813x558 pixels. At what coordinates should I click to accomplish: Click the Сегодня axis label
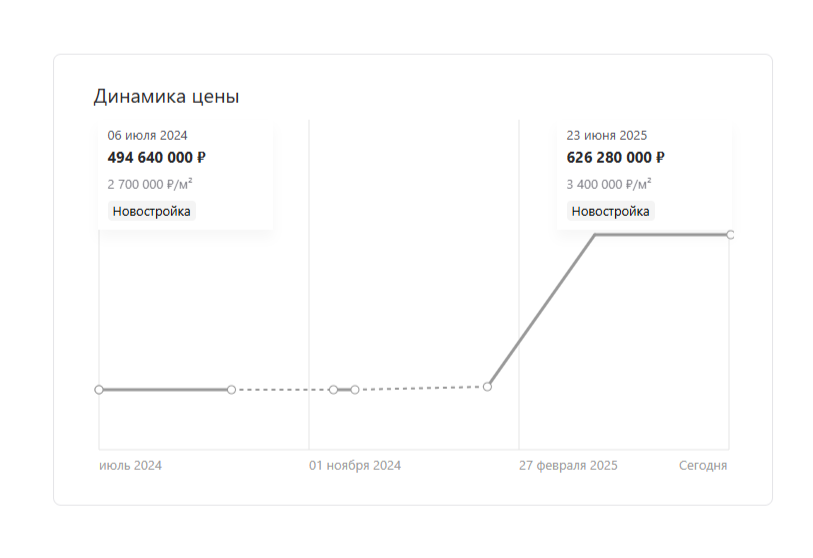[703, 466]
